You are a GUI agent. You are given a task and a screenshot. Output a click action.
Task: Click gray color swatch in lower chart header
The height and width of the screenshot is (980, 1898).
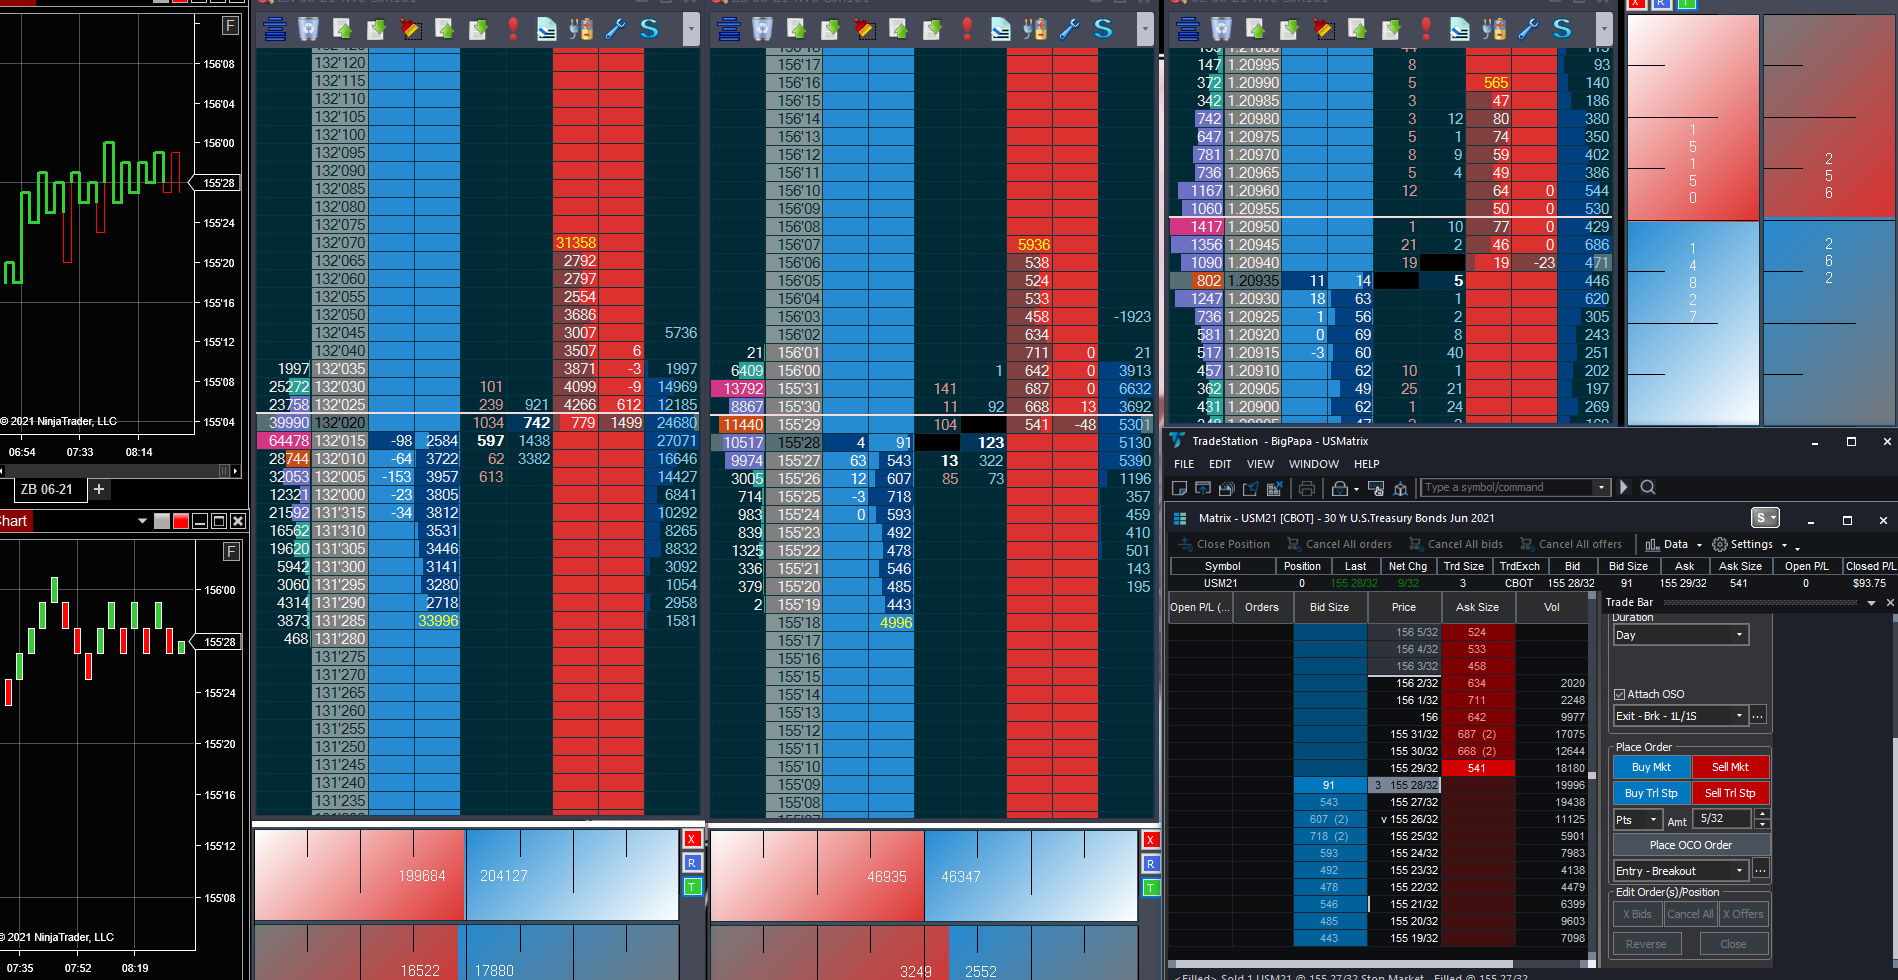(x=162, y=521)
